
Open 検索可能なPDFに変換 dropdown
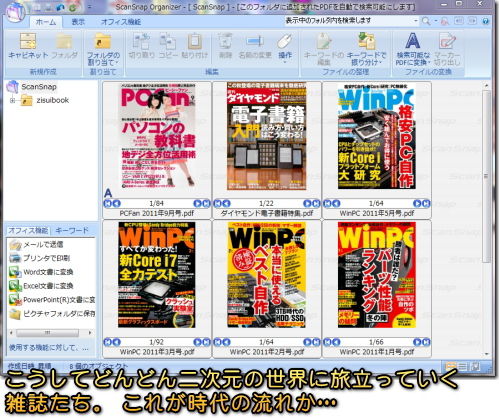click(412, 49)
